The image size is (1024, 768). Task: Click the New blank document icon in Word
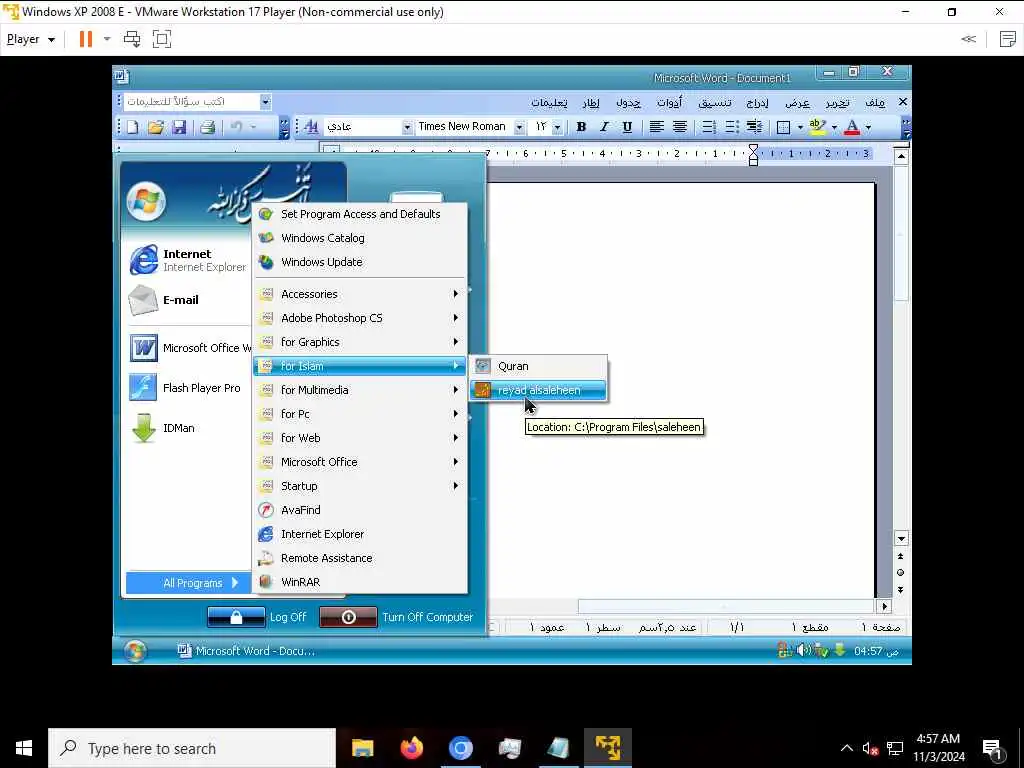pyautogui.click(x=133, y=127)
